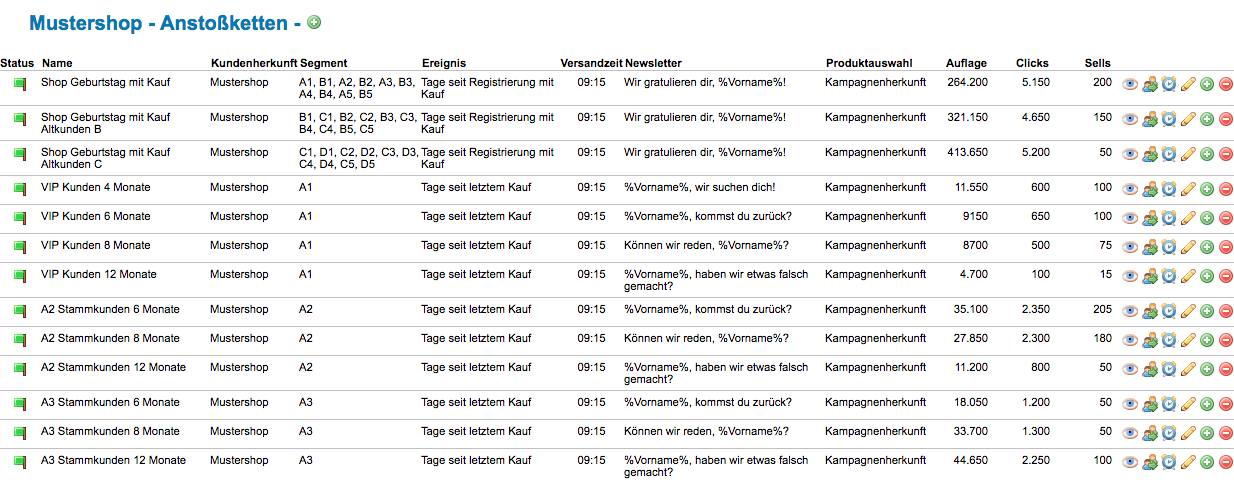The image size is (1234, 480).
Task: Edit 'VIP Kunden 4 Monate' with pencil icon
Action: [x=1189, y=189]
